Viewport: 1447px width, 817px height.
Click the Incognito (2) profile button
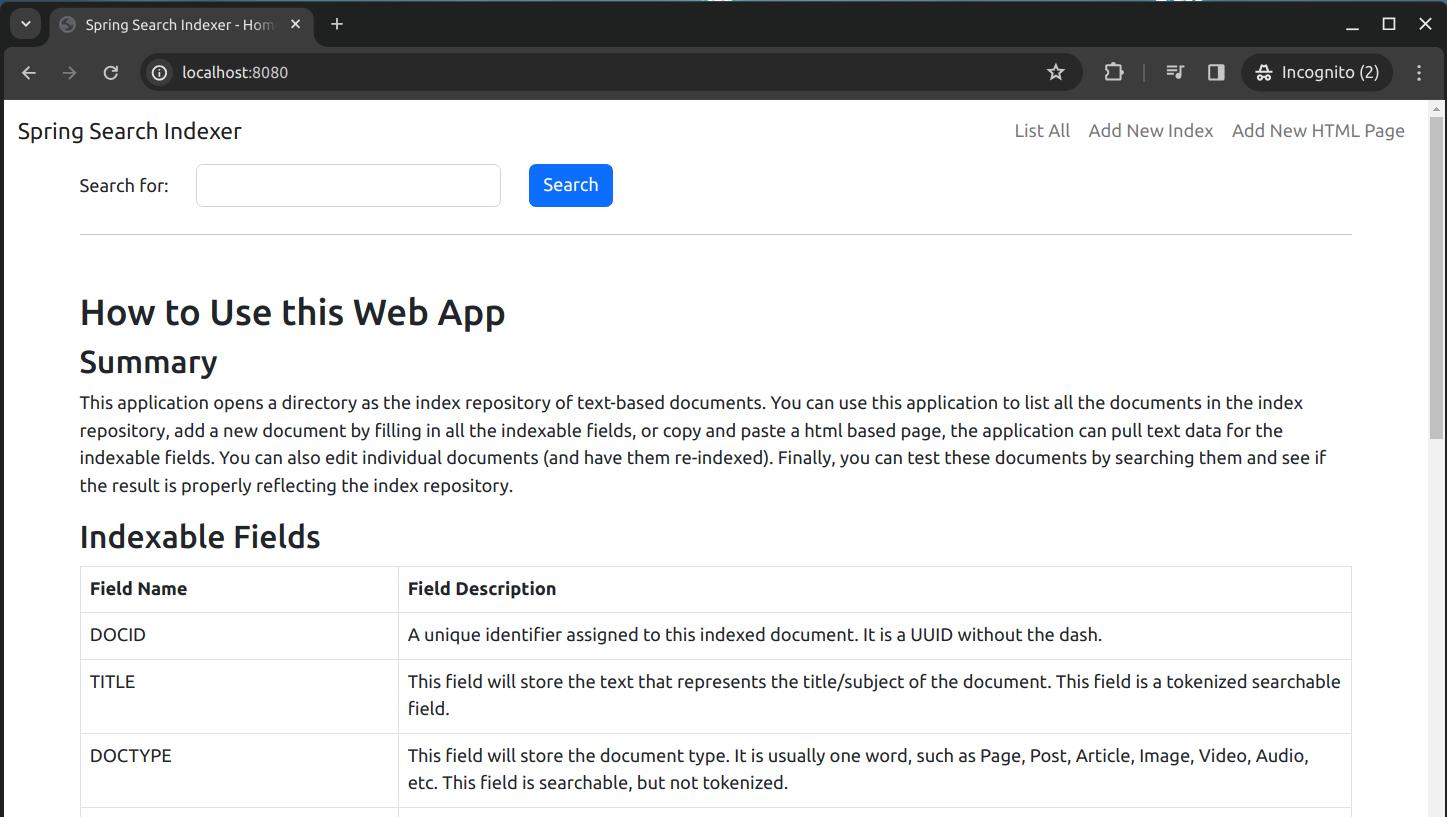pyautogui.click(x=1317, y=72)
